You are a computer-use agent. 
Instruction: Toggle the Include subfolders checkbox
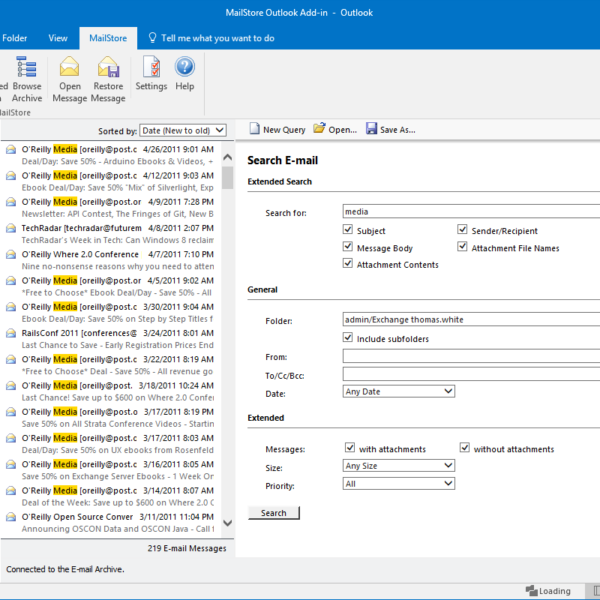point(347,338)
